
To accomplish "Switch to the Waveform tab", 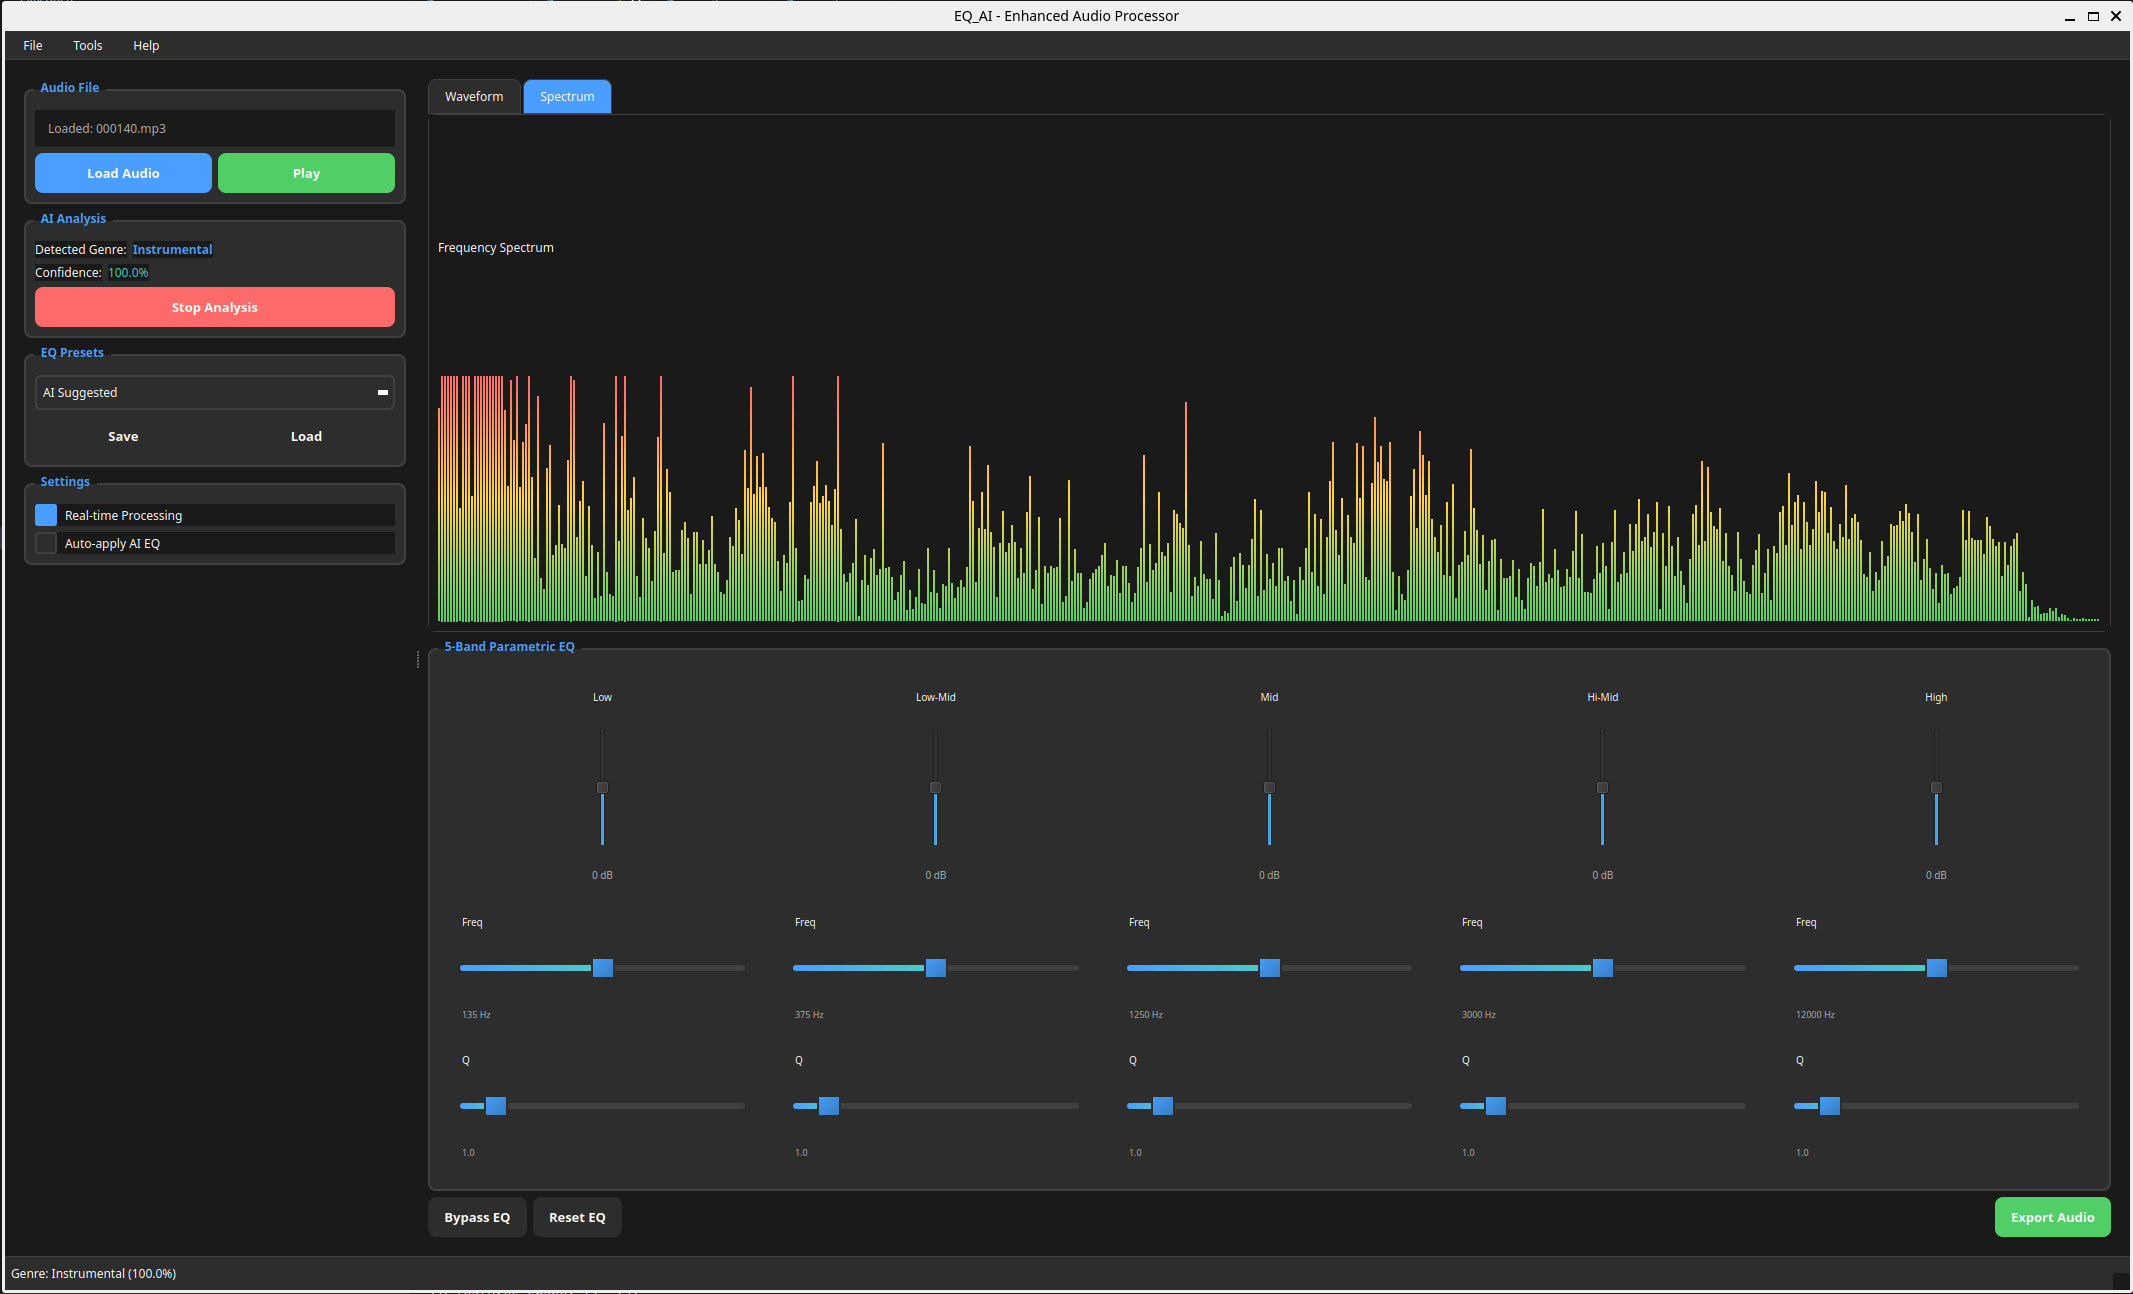I will [474, 97].
